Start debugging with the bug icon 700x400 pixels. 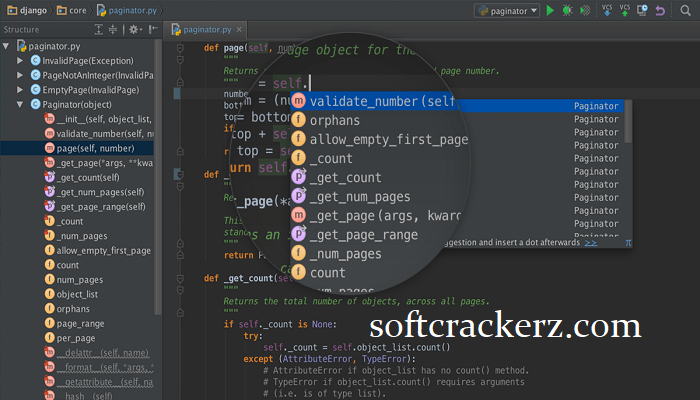[567, 10]
